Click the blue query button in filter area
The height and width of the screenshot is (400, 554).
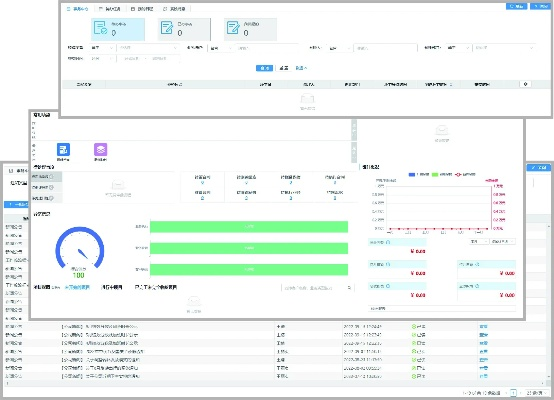(264, 68)
